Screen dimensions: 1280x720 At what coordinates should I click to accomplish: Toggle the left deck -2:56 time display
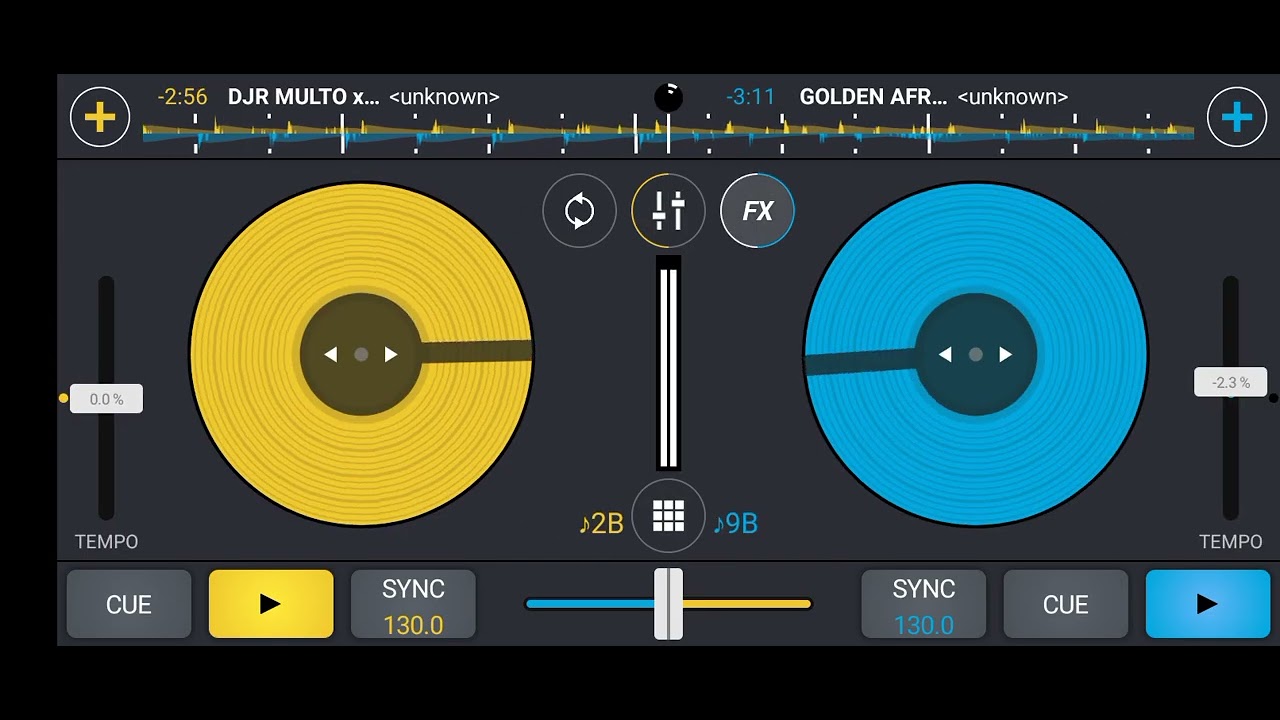[x=182, y=97]
